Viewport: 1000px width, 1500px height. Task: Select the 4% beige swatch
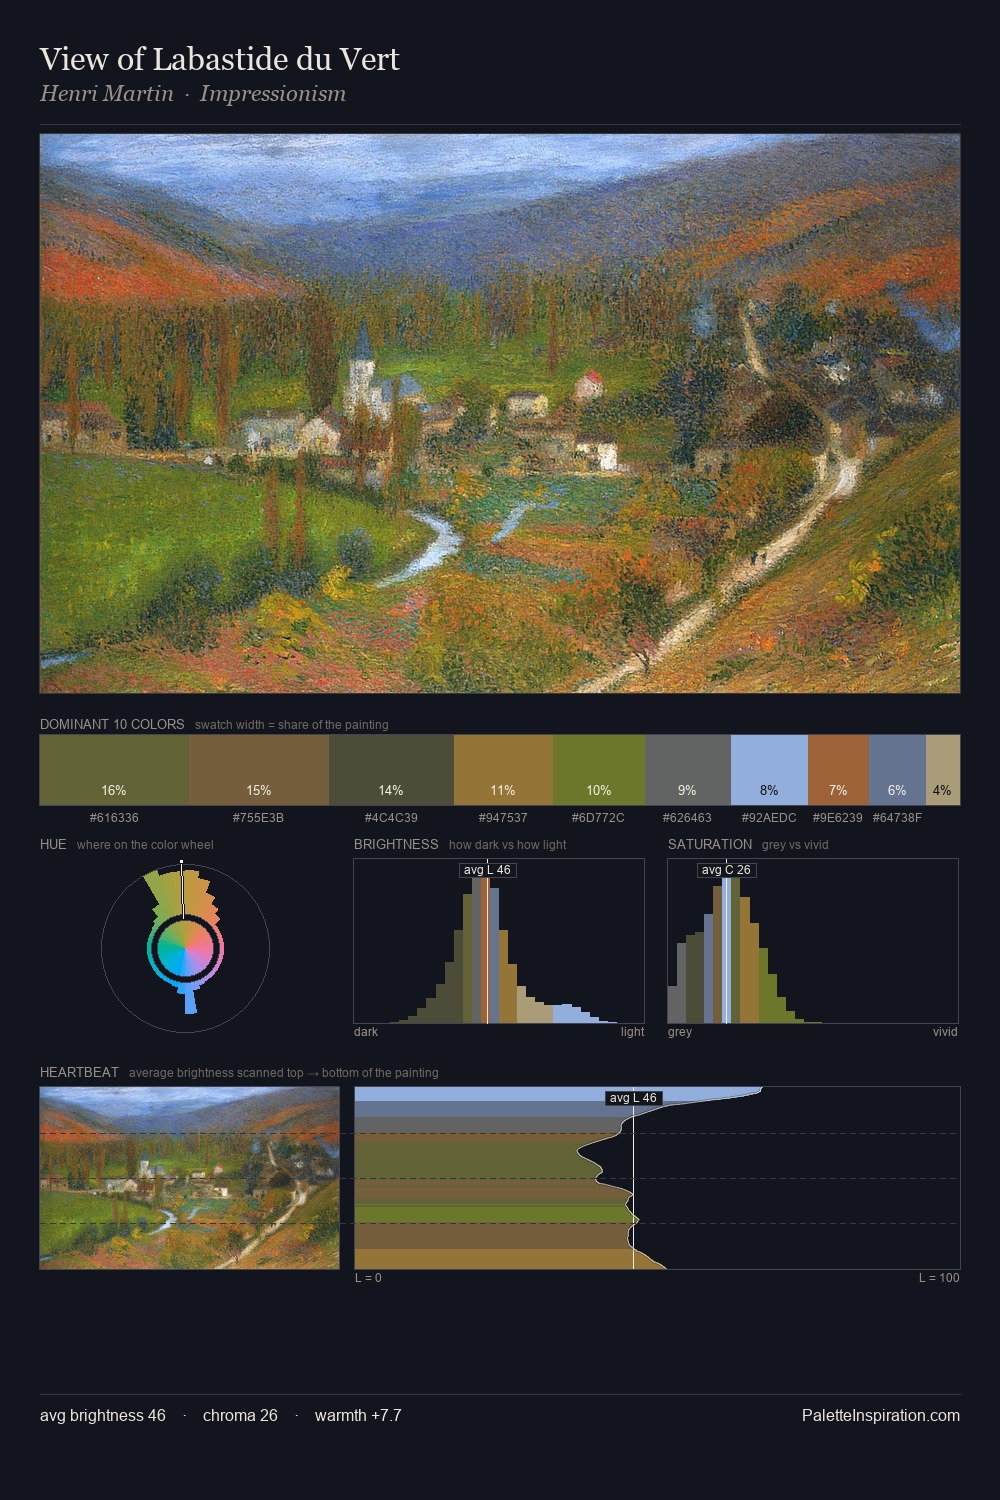click(943, 770)
